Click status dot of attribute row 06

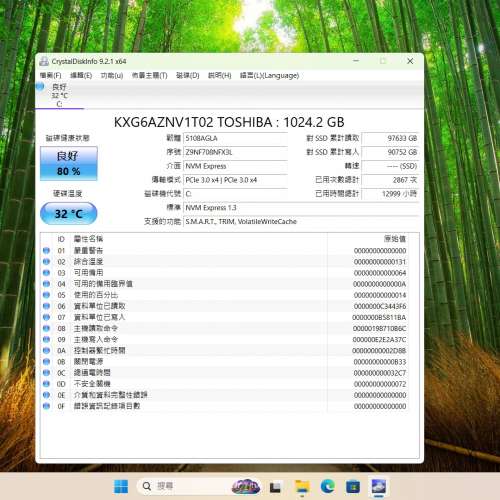[46, 306]
